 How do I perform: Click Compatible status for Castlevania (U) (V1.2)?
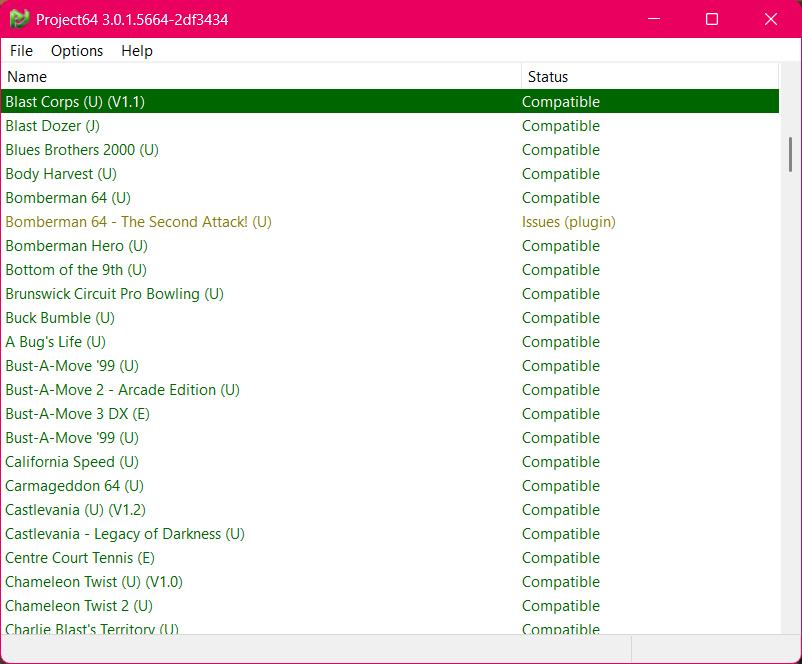[x=561, y=510]
